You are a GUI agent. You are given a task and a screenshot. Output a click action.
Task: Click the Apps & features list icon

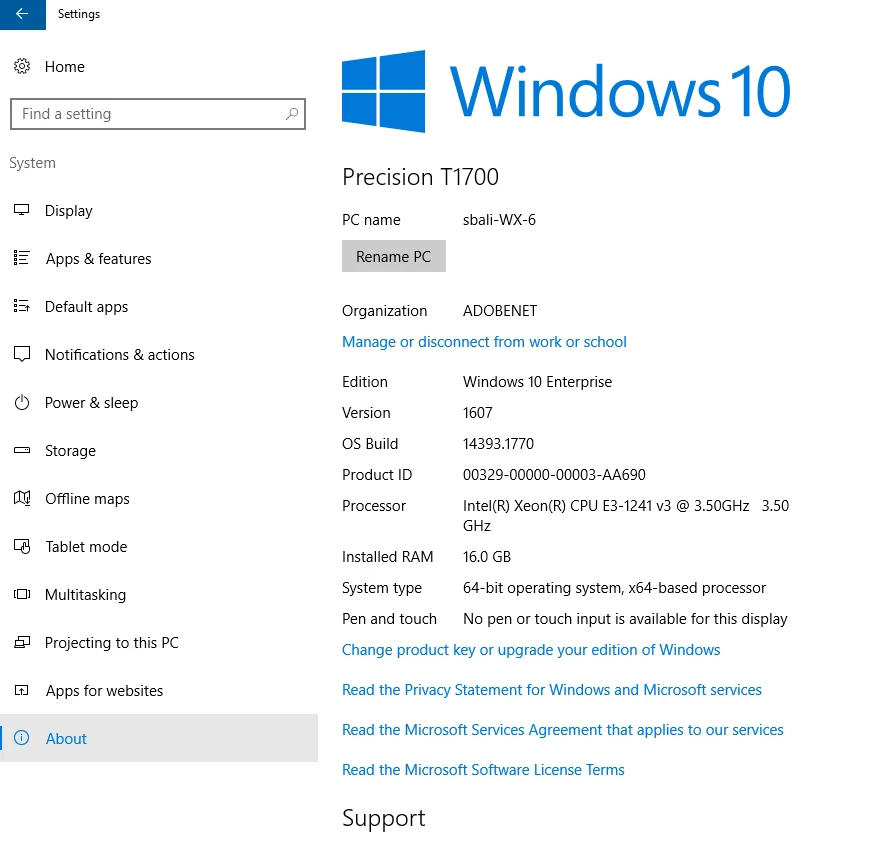(22, 258)
